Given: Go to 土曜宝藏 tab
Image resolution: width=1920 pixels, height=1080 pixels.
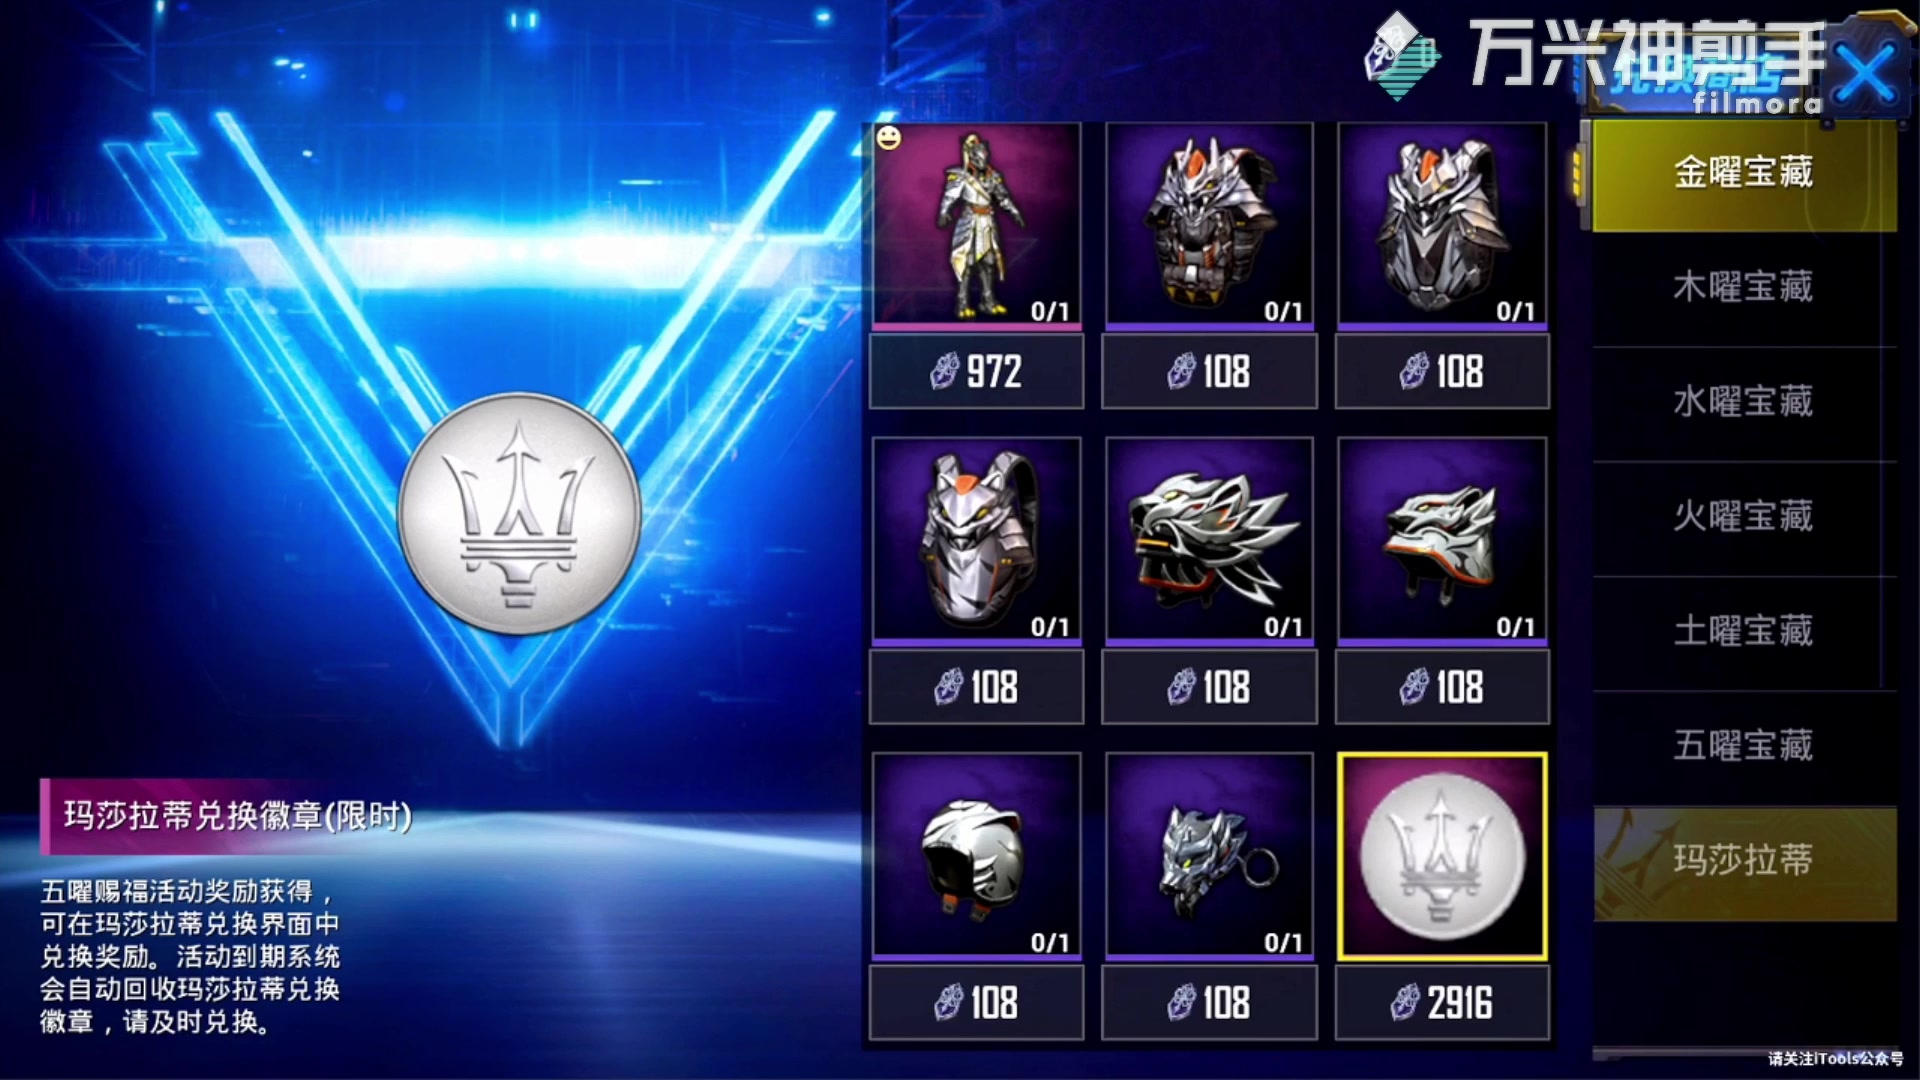Looking at the screenshot, I should 1744,632.
